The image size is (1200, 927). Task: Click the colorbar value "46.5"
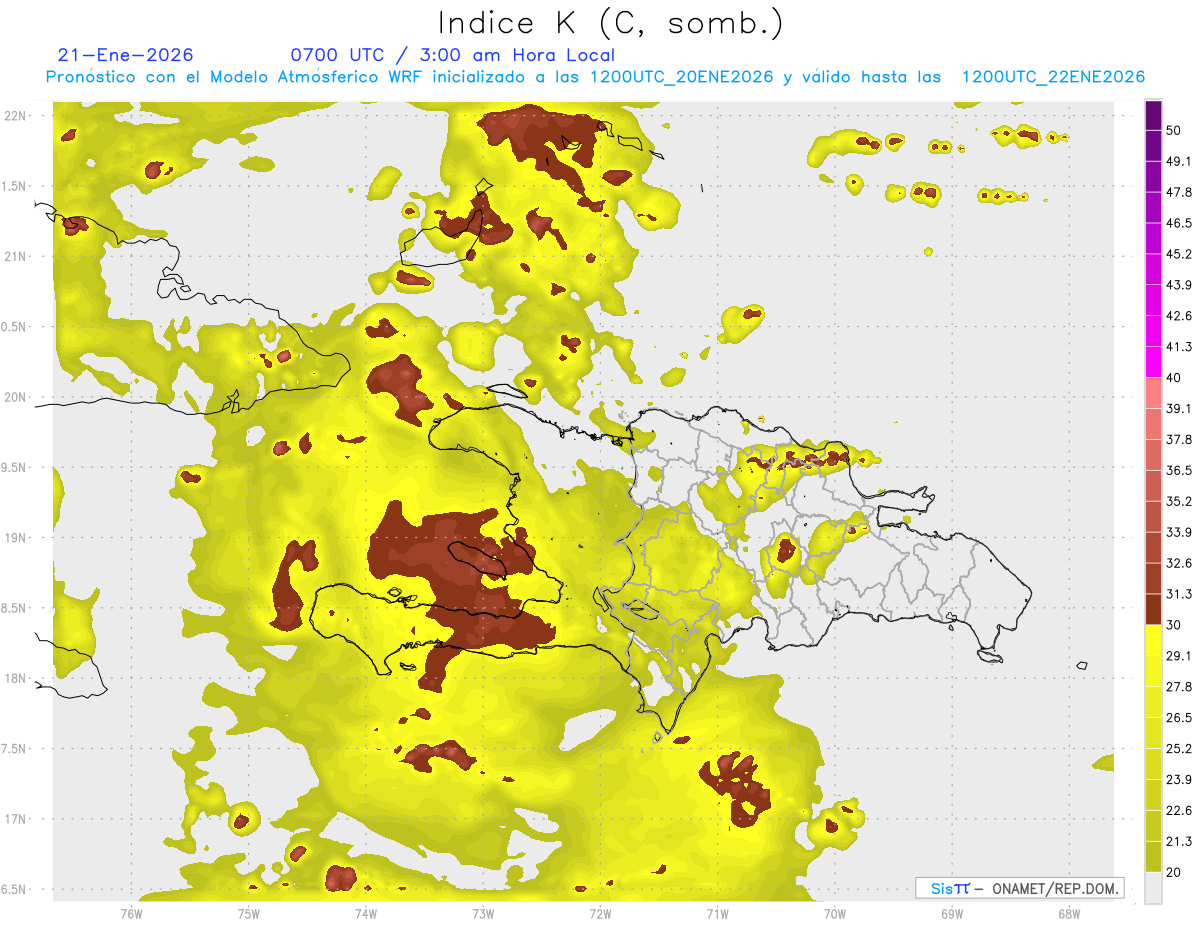point(1180,223)
